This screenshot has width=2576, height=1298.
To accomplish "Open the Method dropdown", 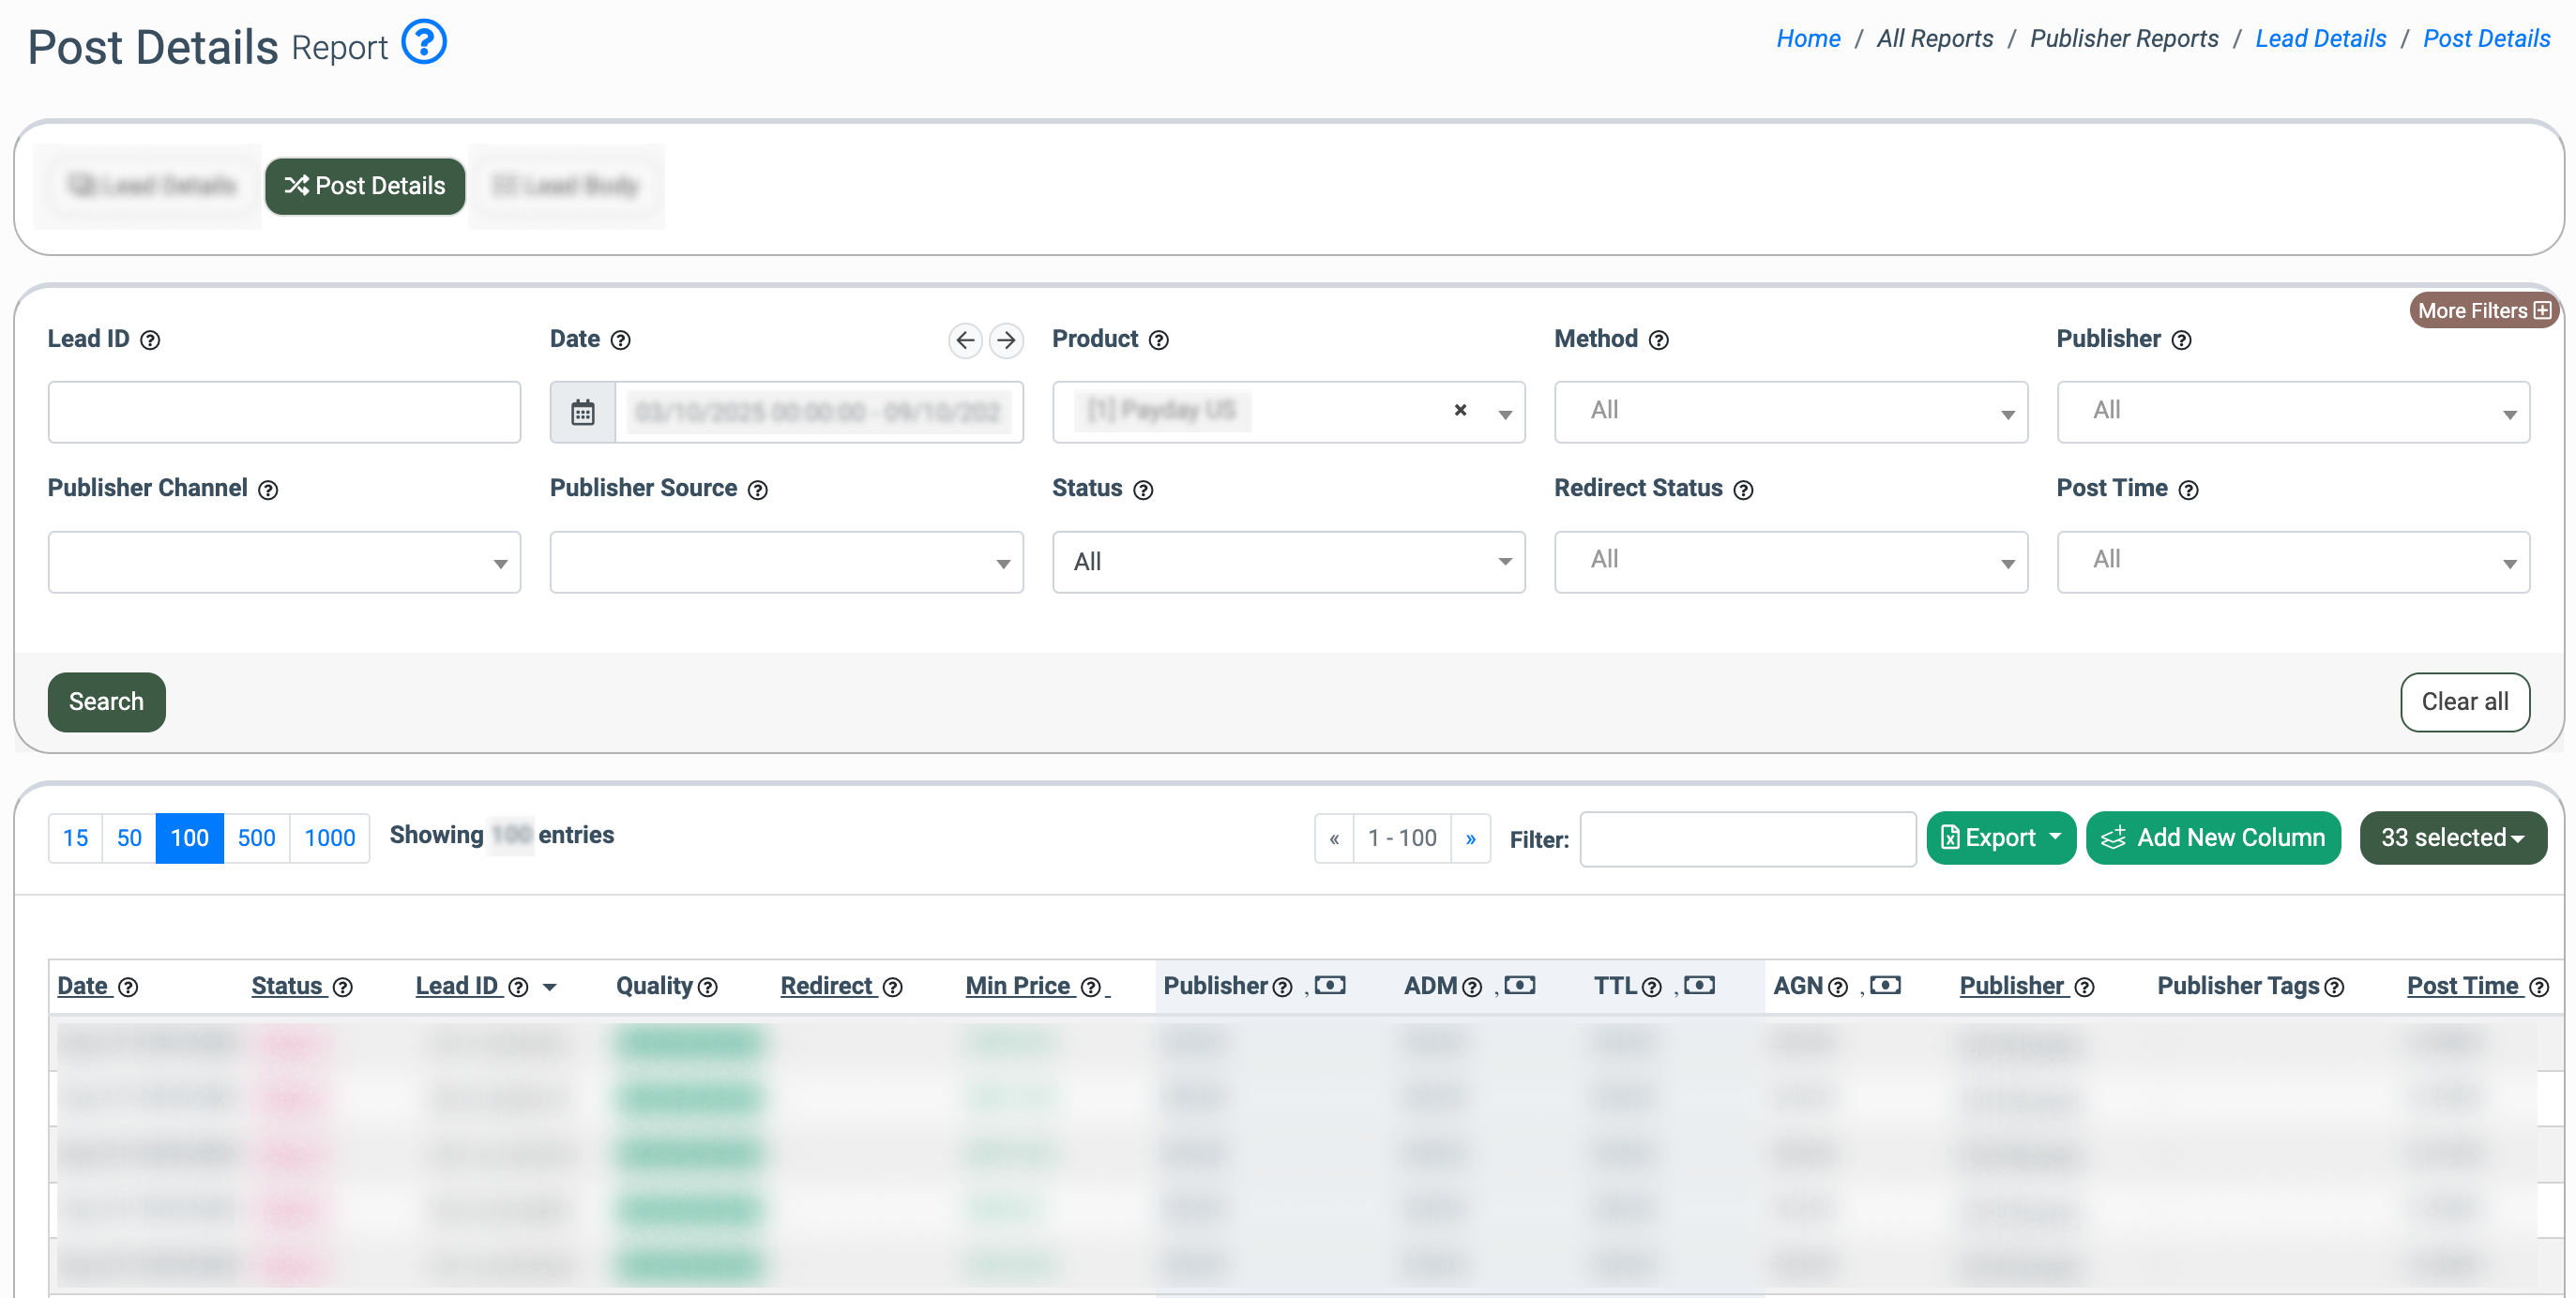I will pyautogui.click(x=1790, y=412).
